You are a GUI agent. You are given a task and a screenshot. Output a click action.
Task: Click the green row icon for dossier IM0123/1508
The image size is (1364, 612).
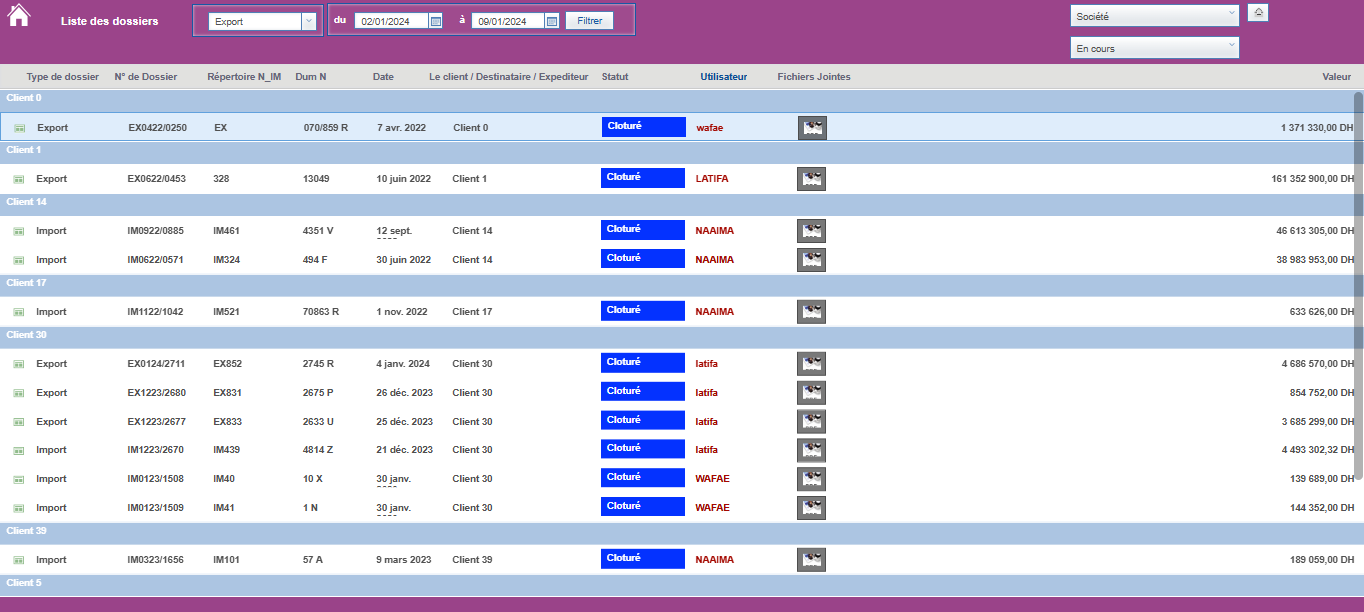tap(18, 479)
